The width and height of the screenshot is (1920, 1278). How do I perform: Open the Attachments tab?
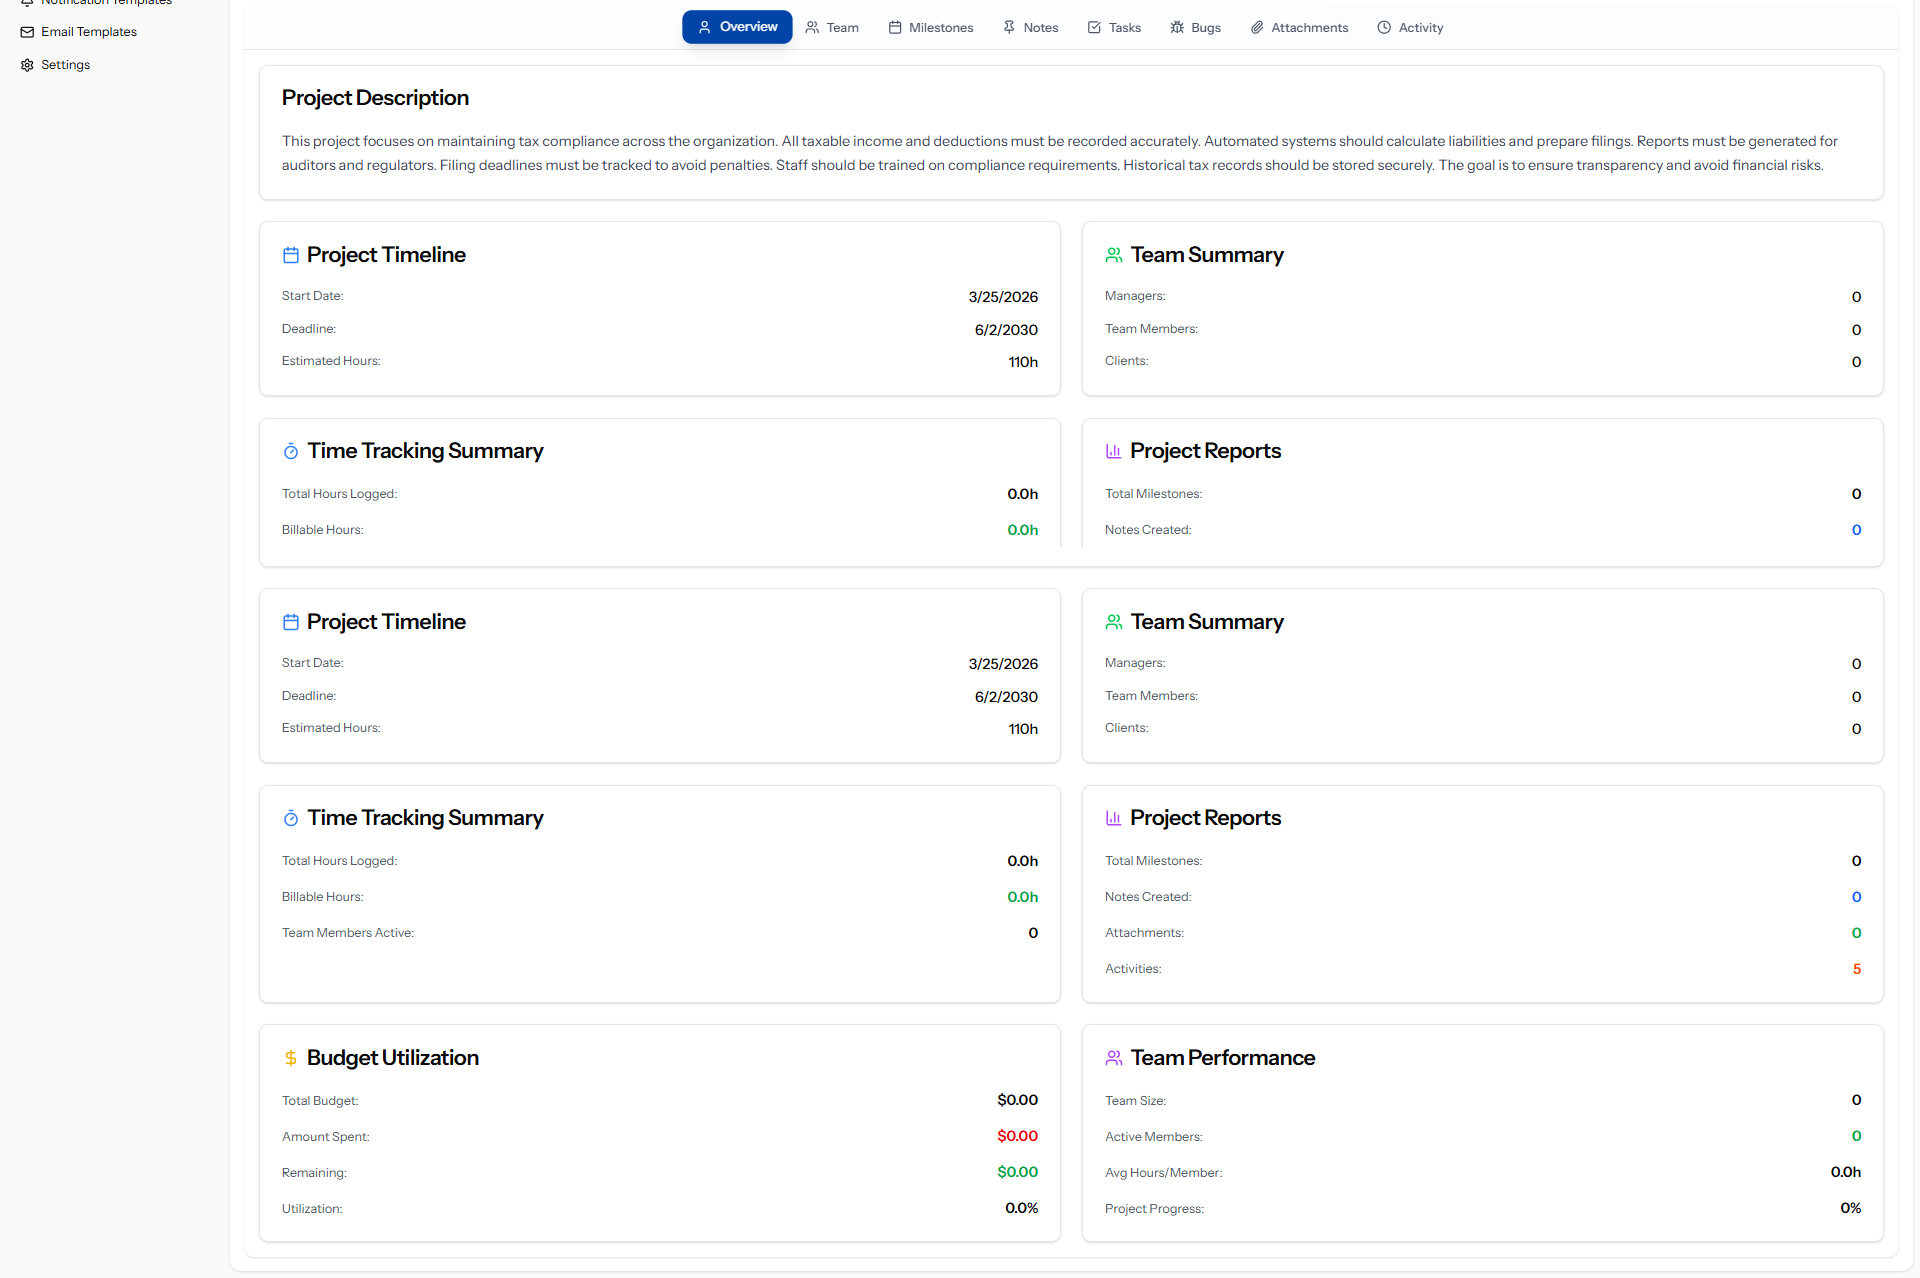[x=1299, y=28]
